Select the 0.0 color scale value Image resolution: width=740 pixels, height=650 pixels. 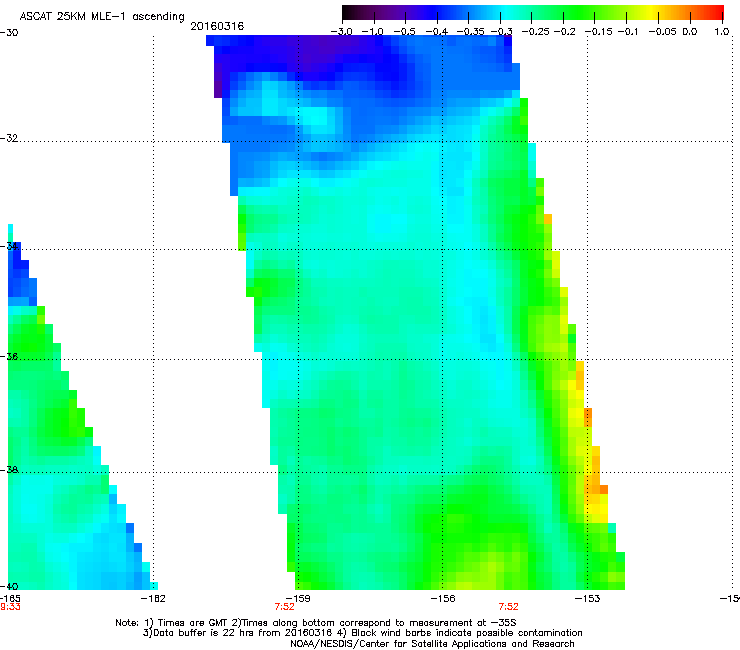[690, 32]
